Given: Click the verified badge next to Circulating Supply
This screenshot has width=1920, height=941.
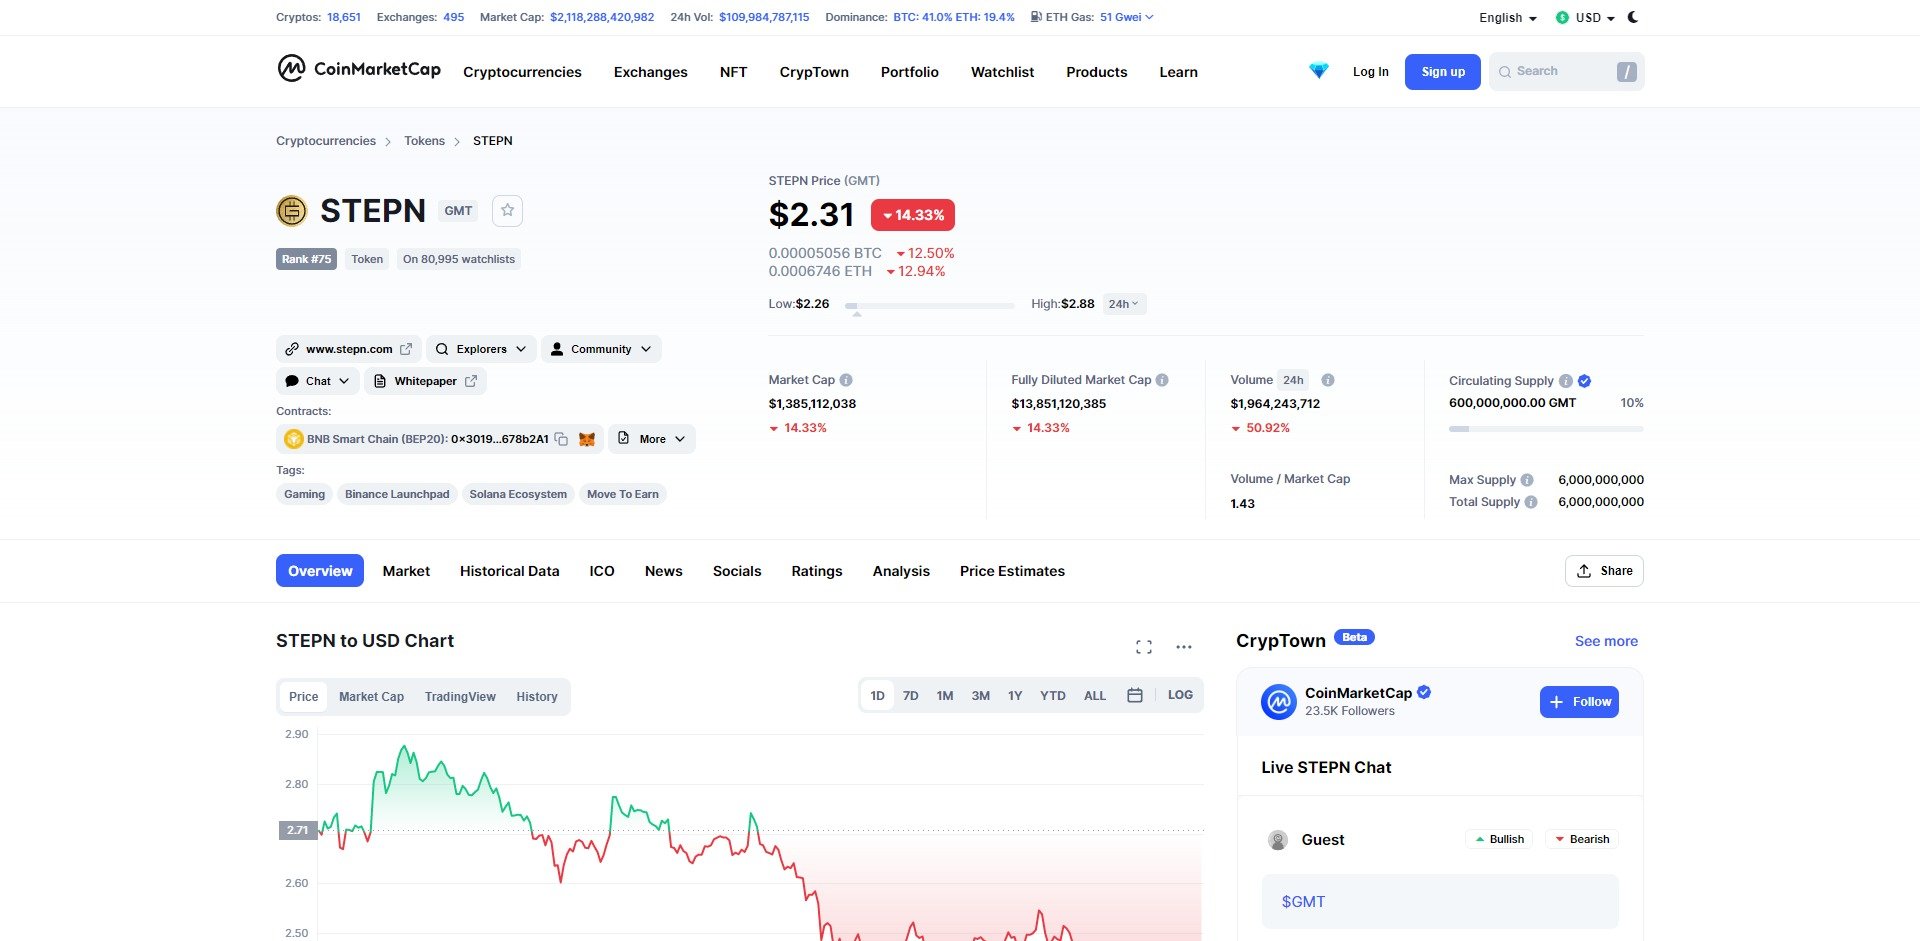Looking at the screenshot, I should point(1584,381).
